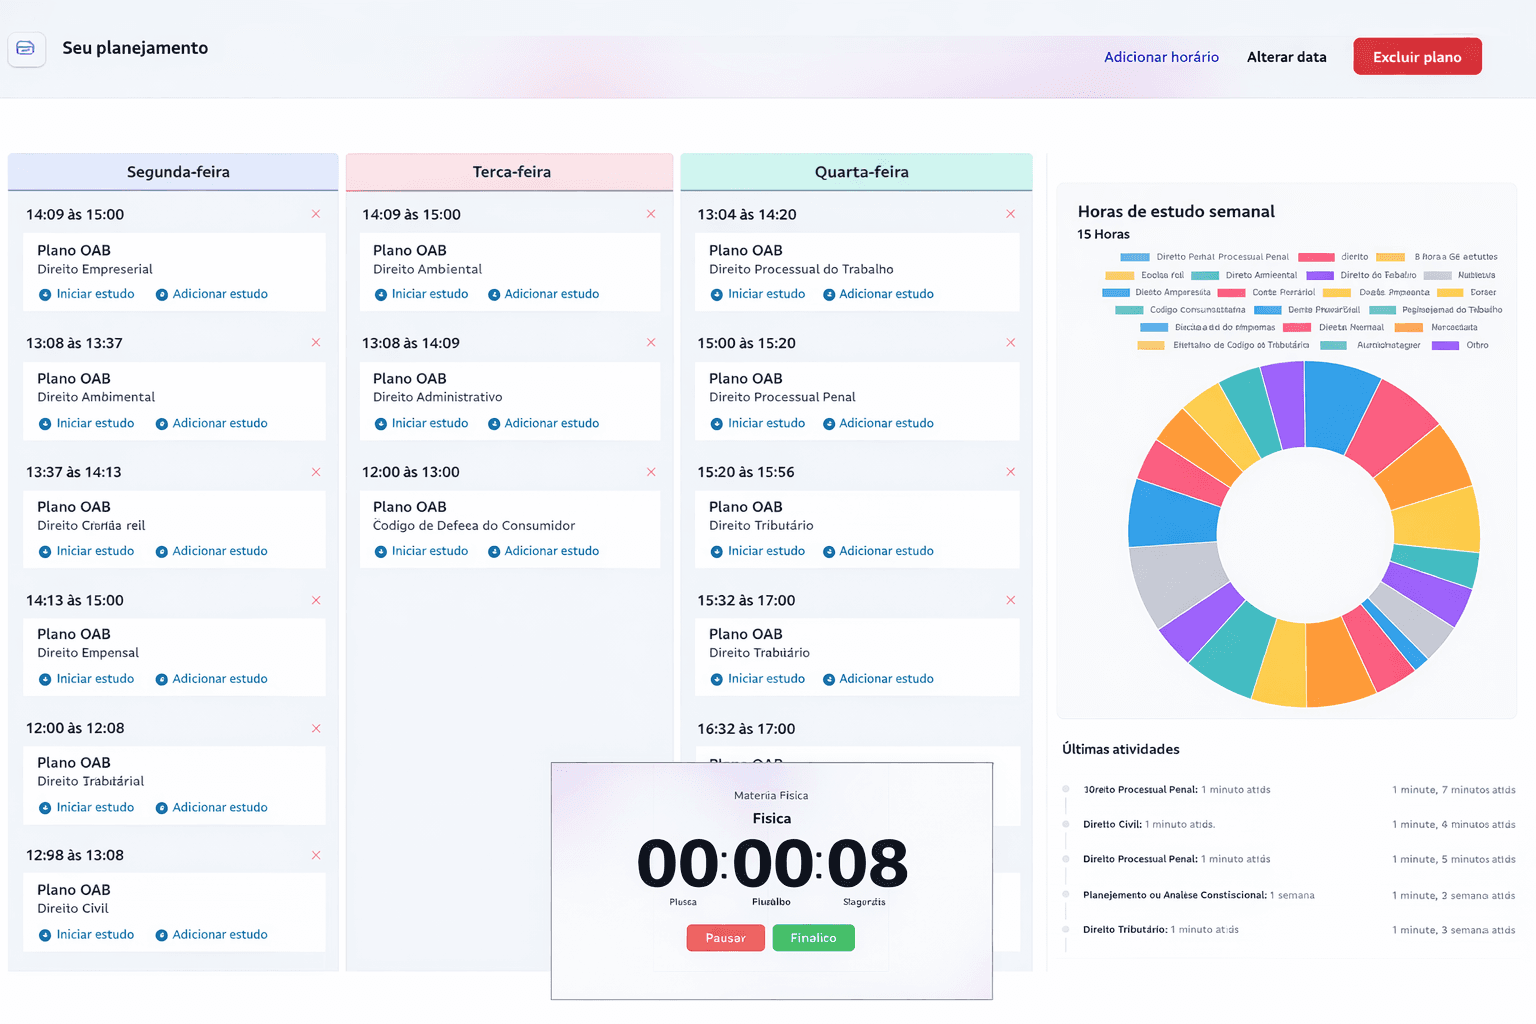Start study for Código de Defesa do Consumidor
The height and width of the screenshot is (1024, 1536).
coord(420,550)
